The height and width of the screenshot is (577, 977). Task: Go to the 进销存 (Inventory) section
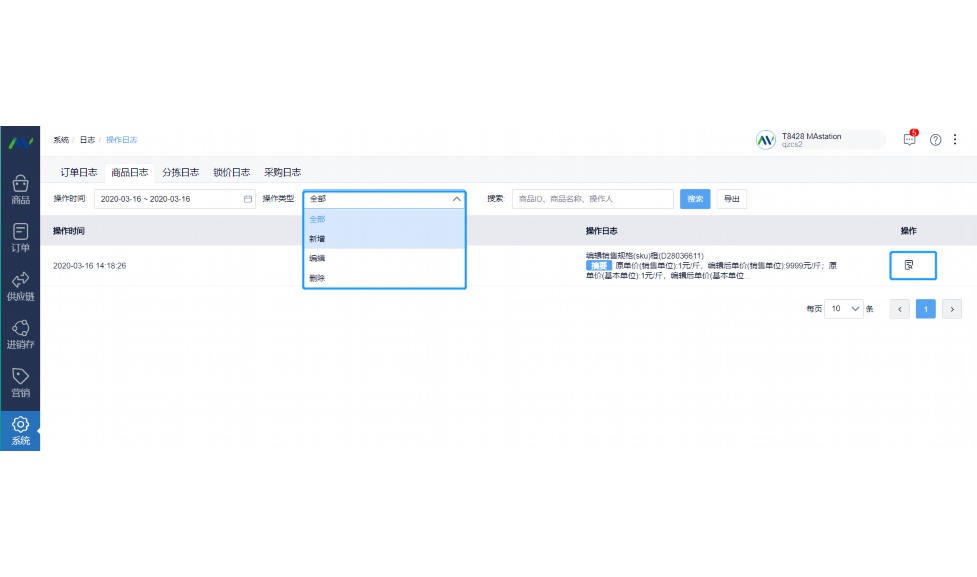[20, 333]
